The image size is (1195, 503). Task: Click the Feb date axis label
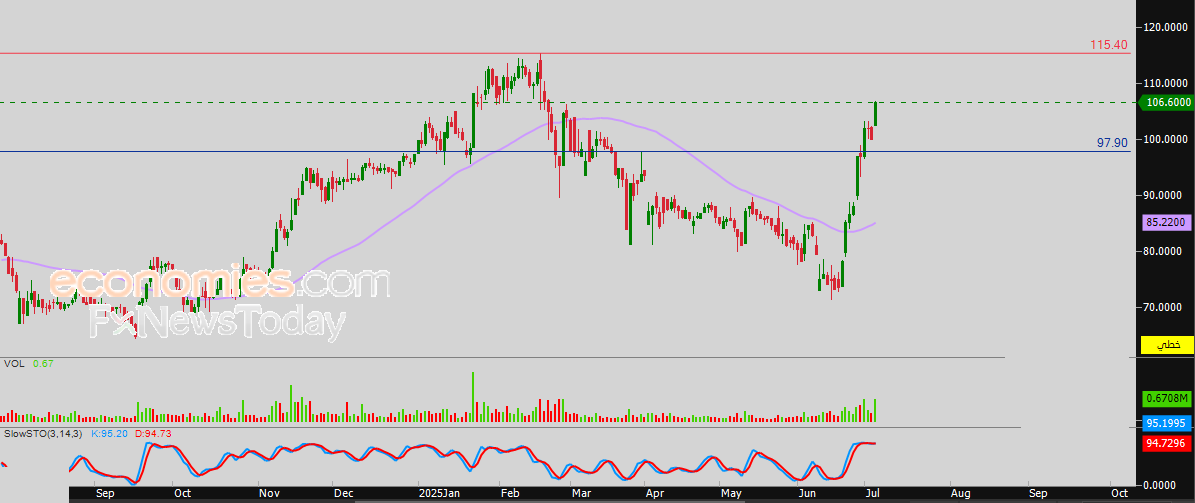tap(510, 494)
